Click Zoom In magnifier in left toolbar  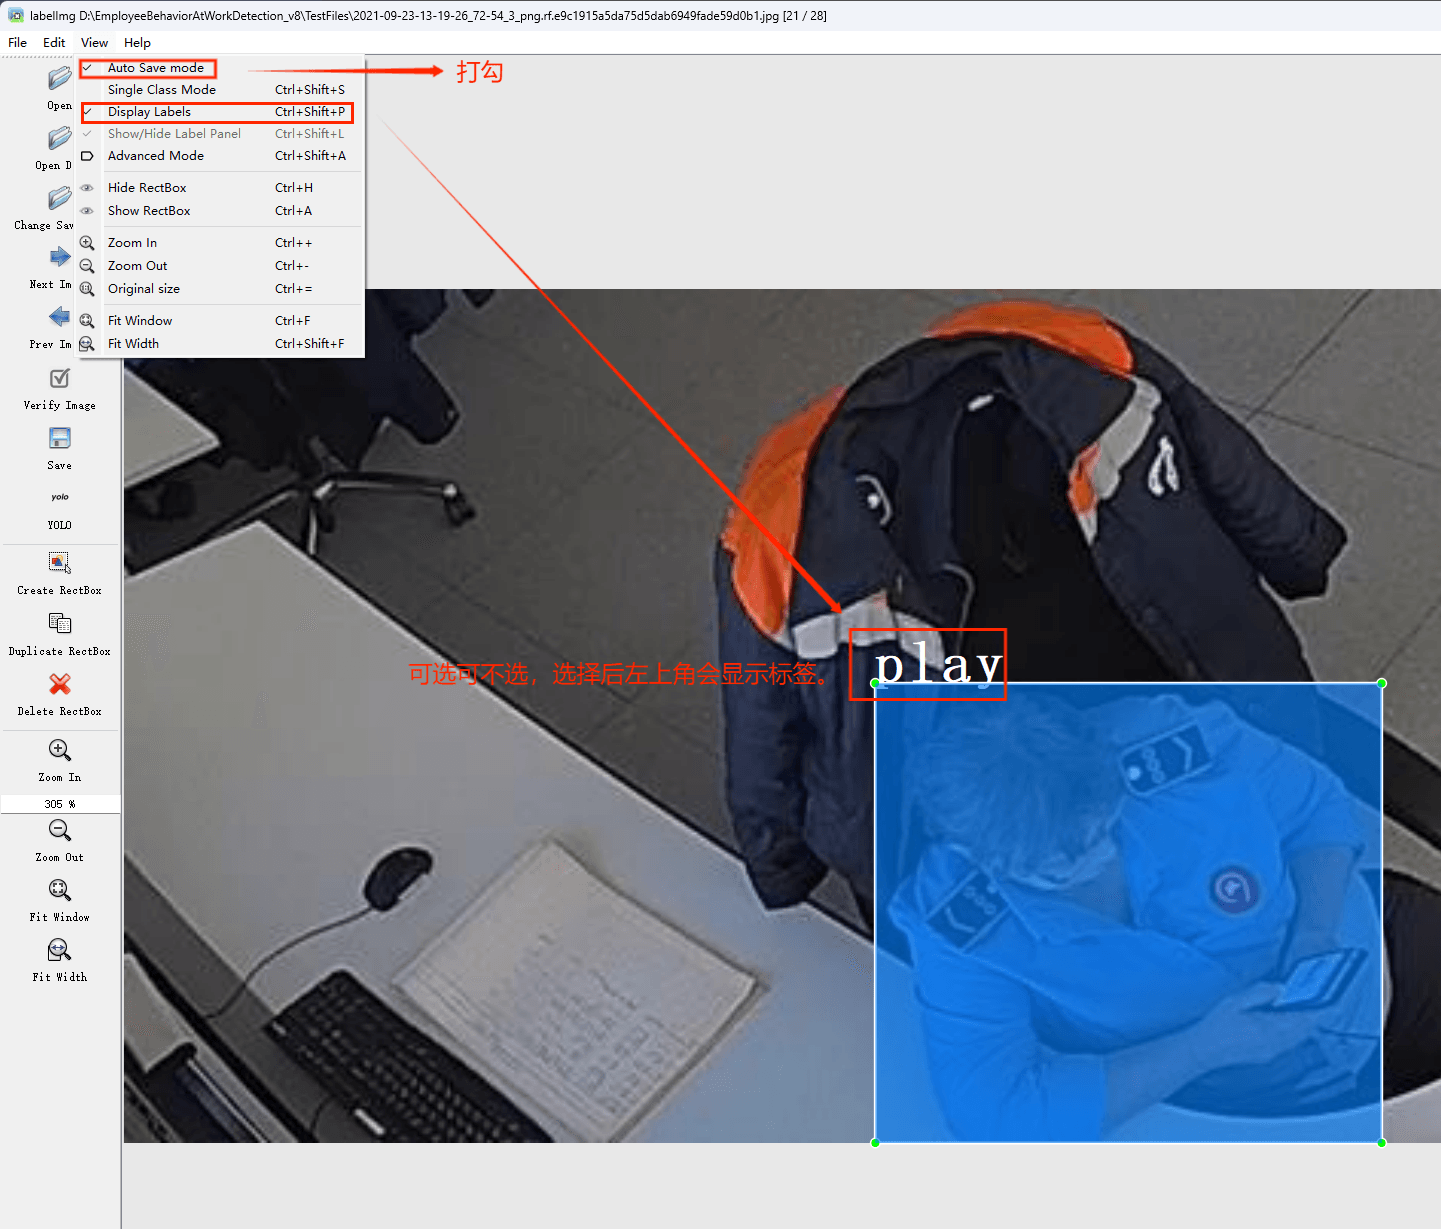point(60,750)
